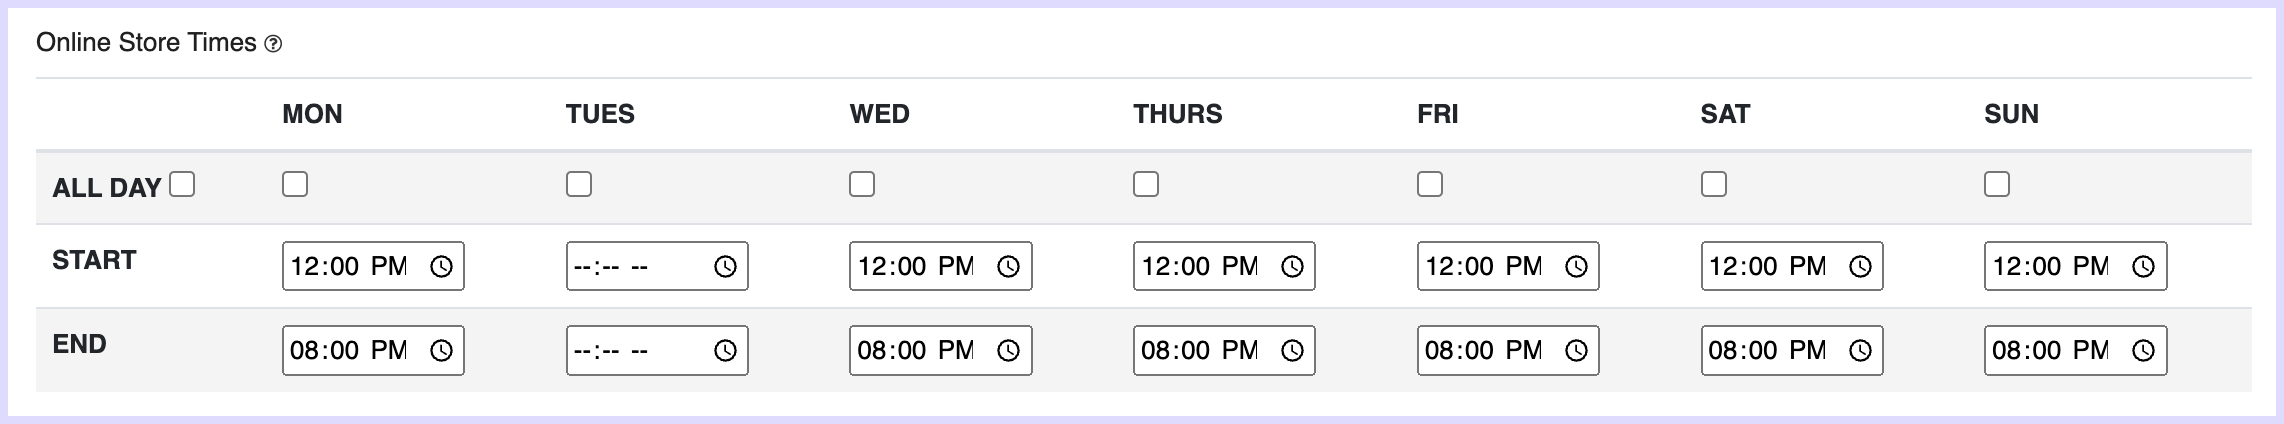Image resolution: width=2284 pixels, height=424 pixels.
Task: Select the Thursday end time field
Action: click(x=1224, y=350)
